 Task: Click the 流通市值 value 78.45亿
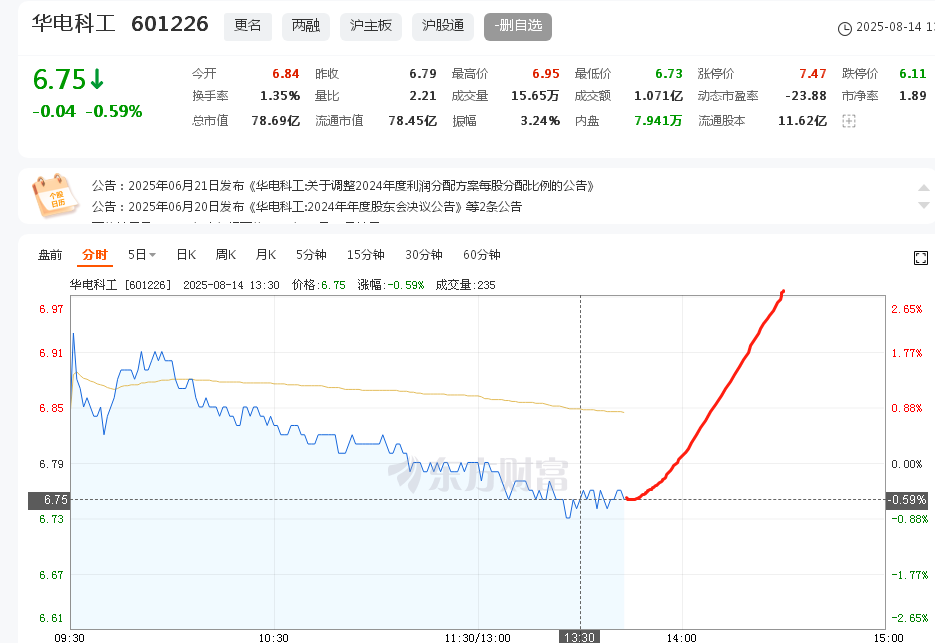[x=413, y=120]
